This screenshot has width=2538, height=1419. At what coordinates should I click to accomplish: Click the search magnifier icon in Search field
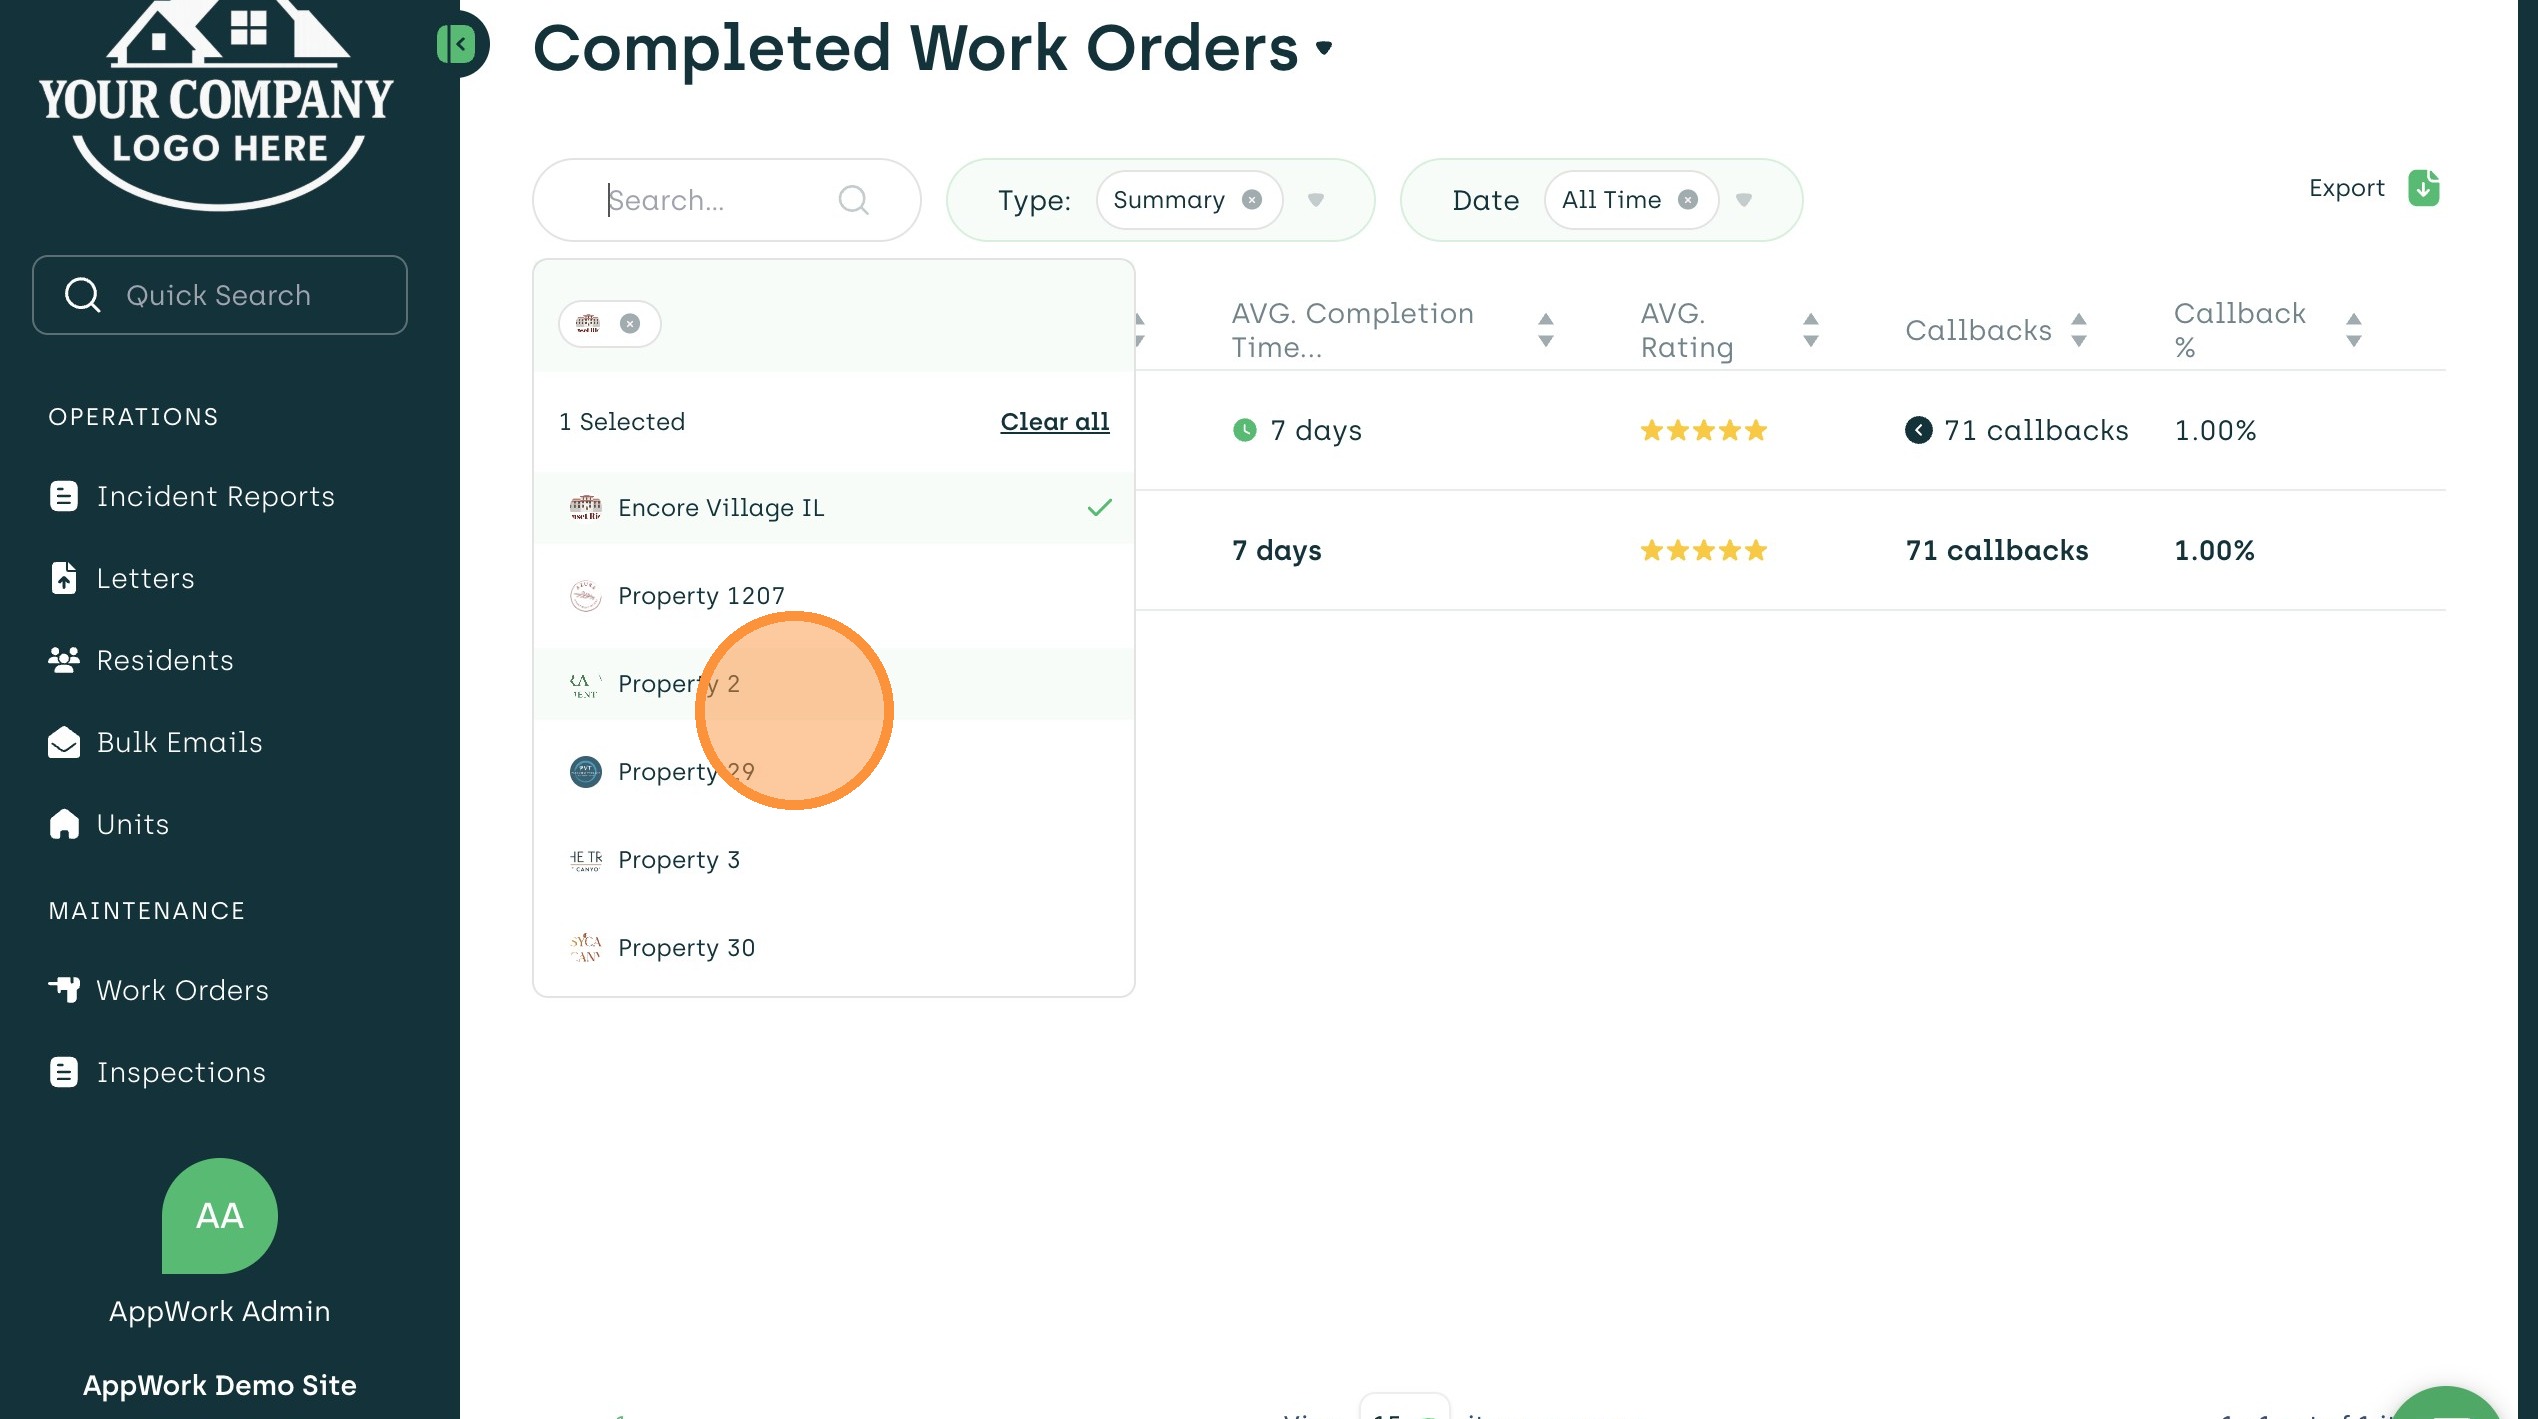point(853,200)
